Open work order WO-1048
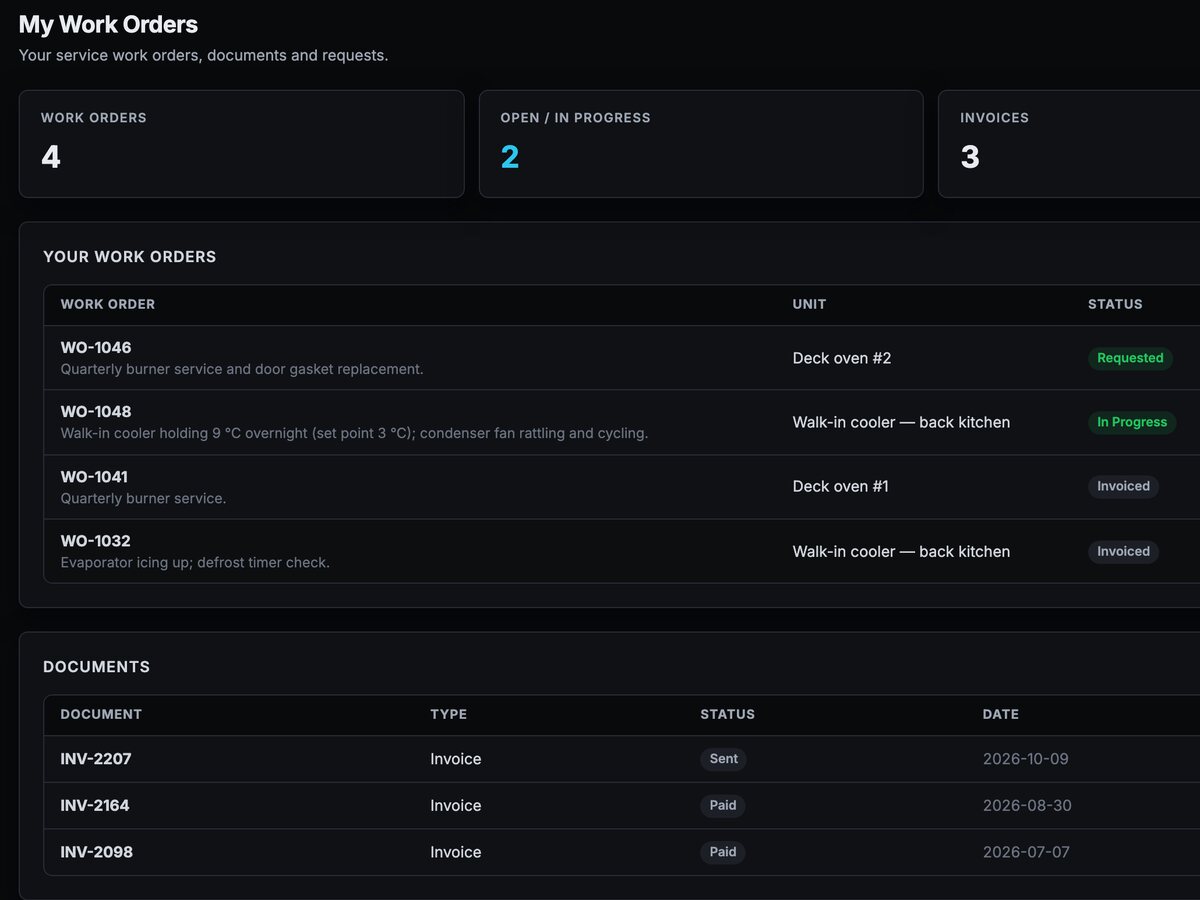 click(96, 412)
